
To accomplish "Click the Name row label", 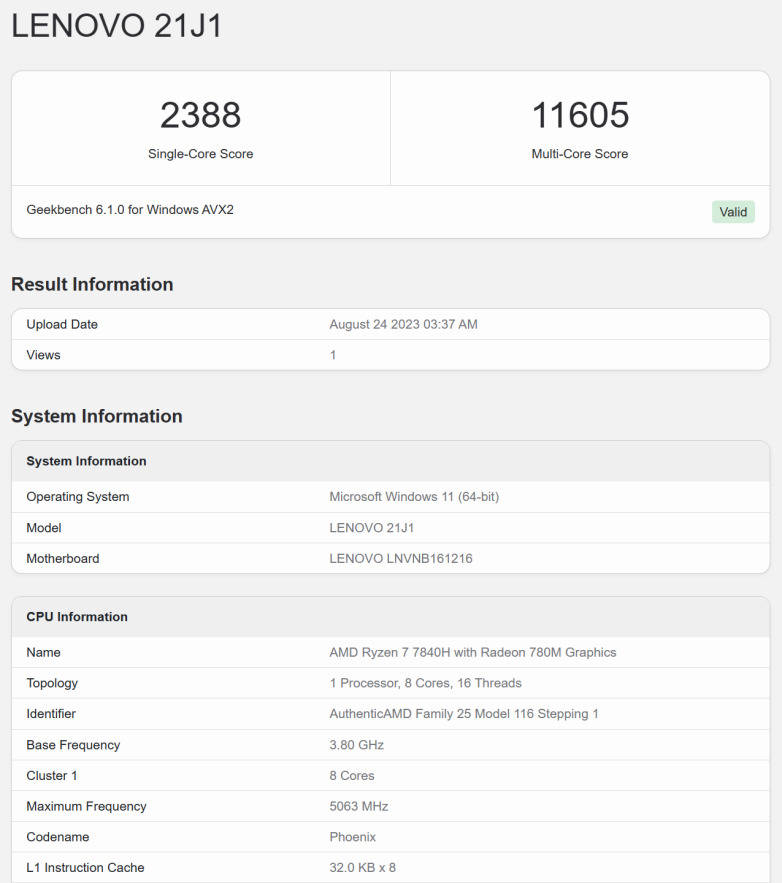I will [x=43, y=652].
